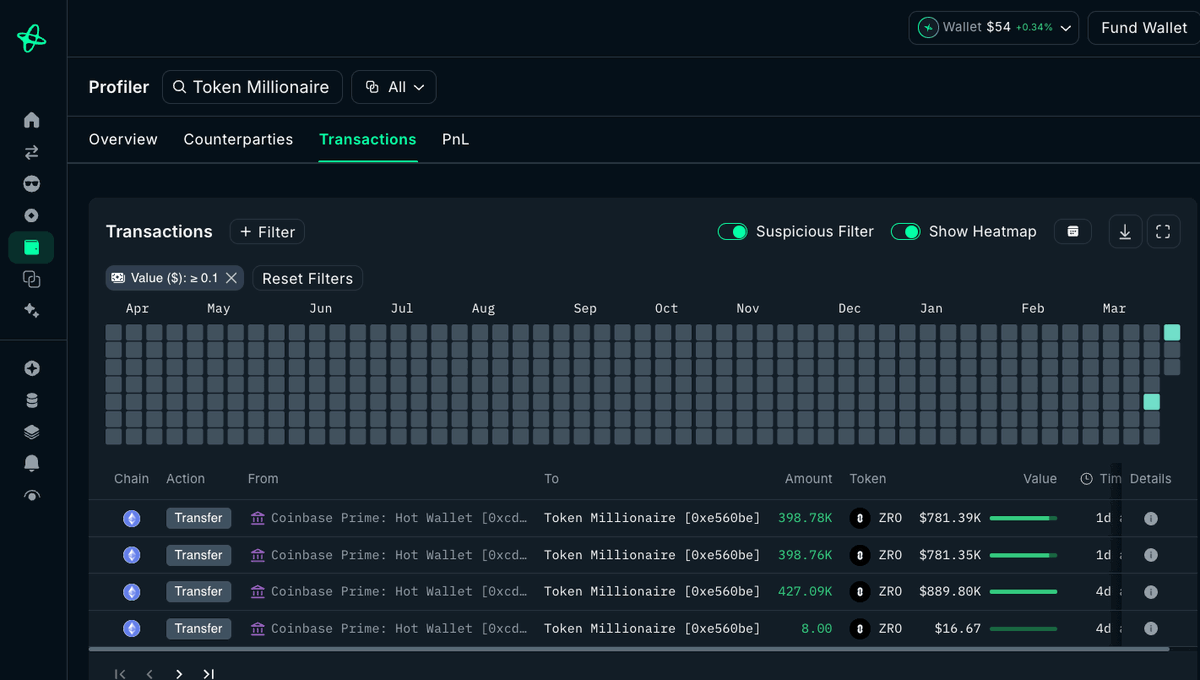Click Token Millionaire address in 398.76K row

click(x=652, y=555)
